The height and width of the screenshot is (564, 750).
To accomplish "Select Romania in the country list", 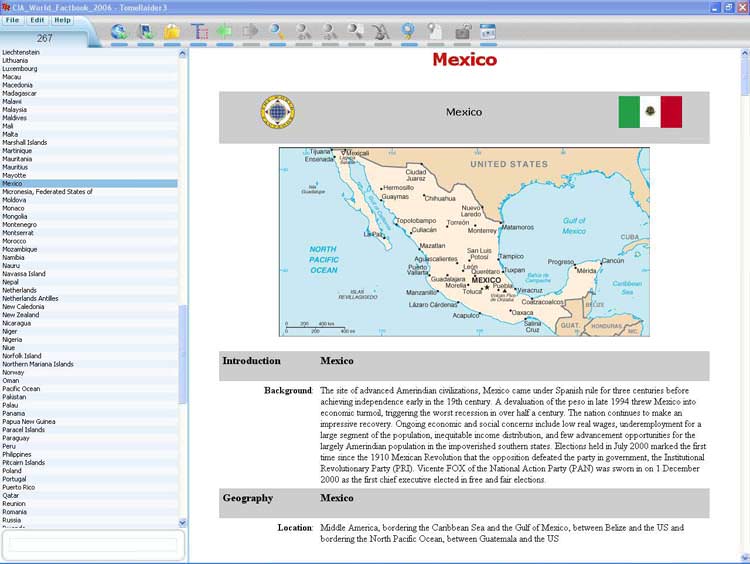I will [14, 512].
